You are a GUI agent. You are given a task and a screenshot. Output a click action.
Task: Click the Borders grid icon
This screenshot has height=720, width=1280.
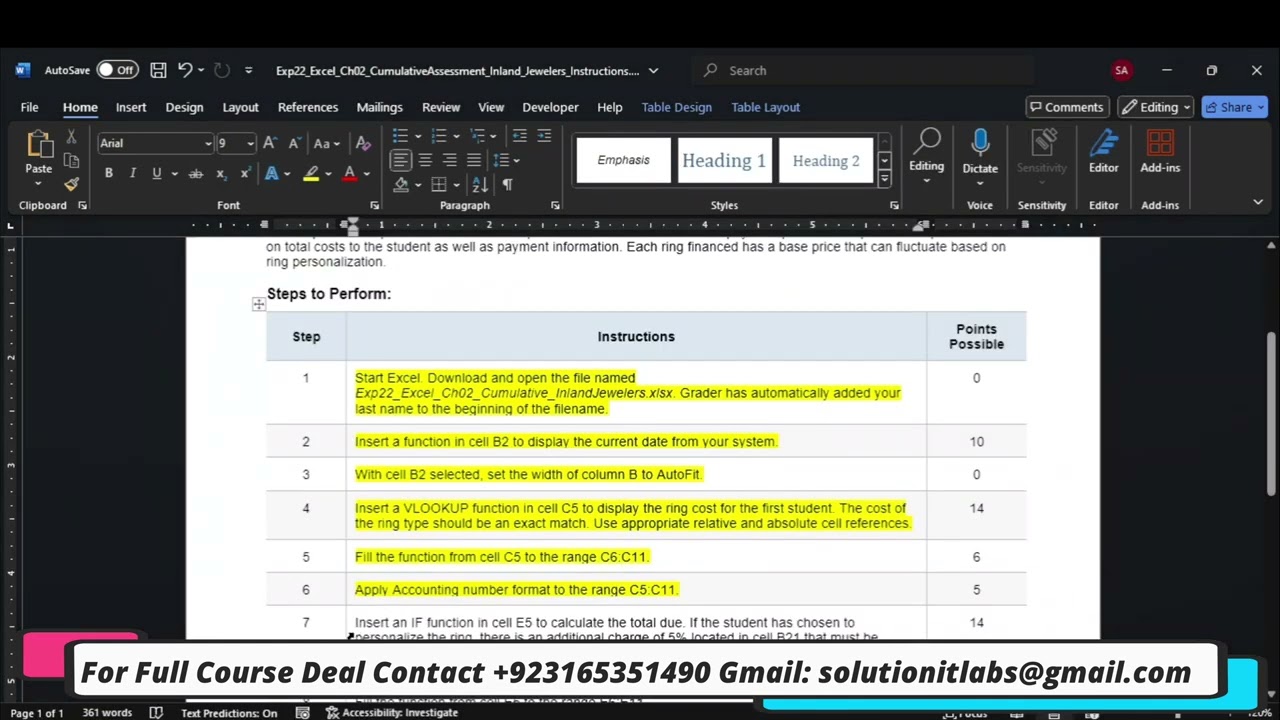(x=438, y=184)
